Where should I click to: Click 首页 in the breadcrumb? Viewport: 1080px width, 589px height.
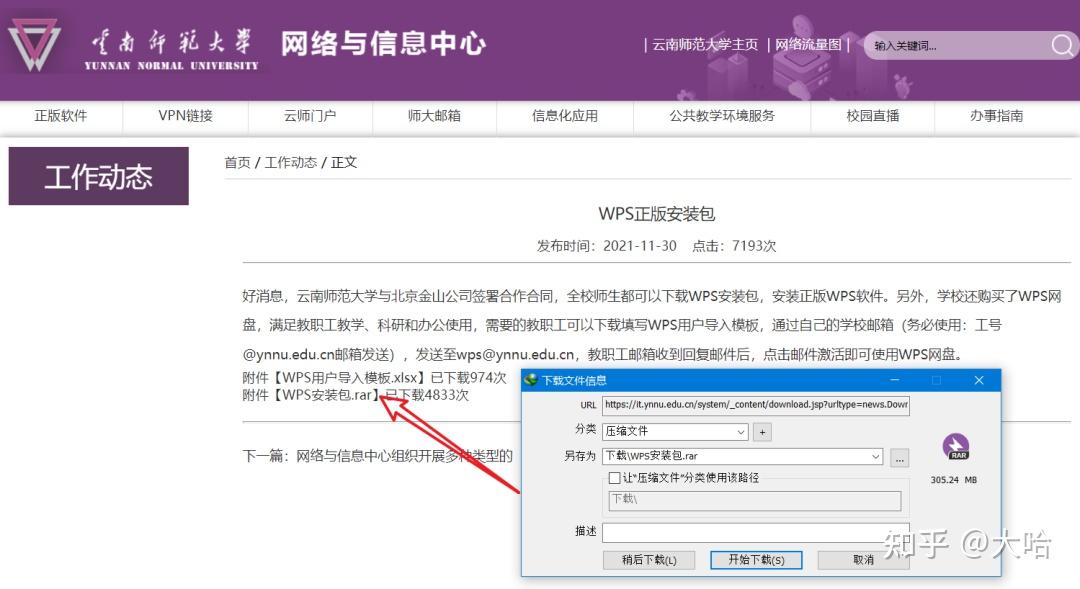(238, 163)
